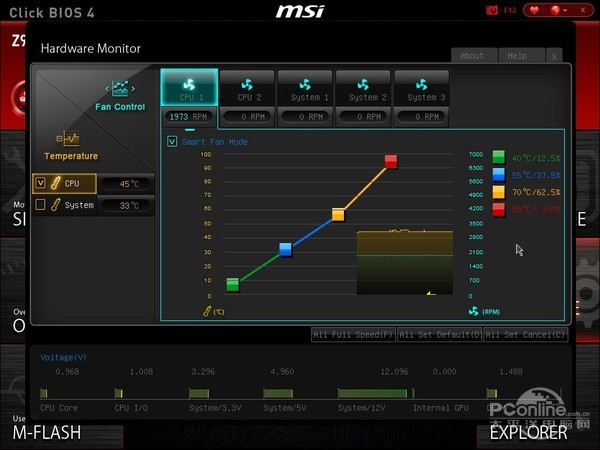Select the CPU 1 fan tab
This screenshot has width=600, height=450.
click(189, 88)
